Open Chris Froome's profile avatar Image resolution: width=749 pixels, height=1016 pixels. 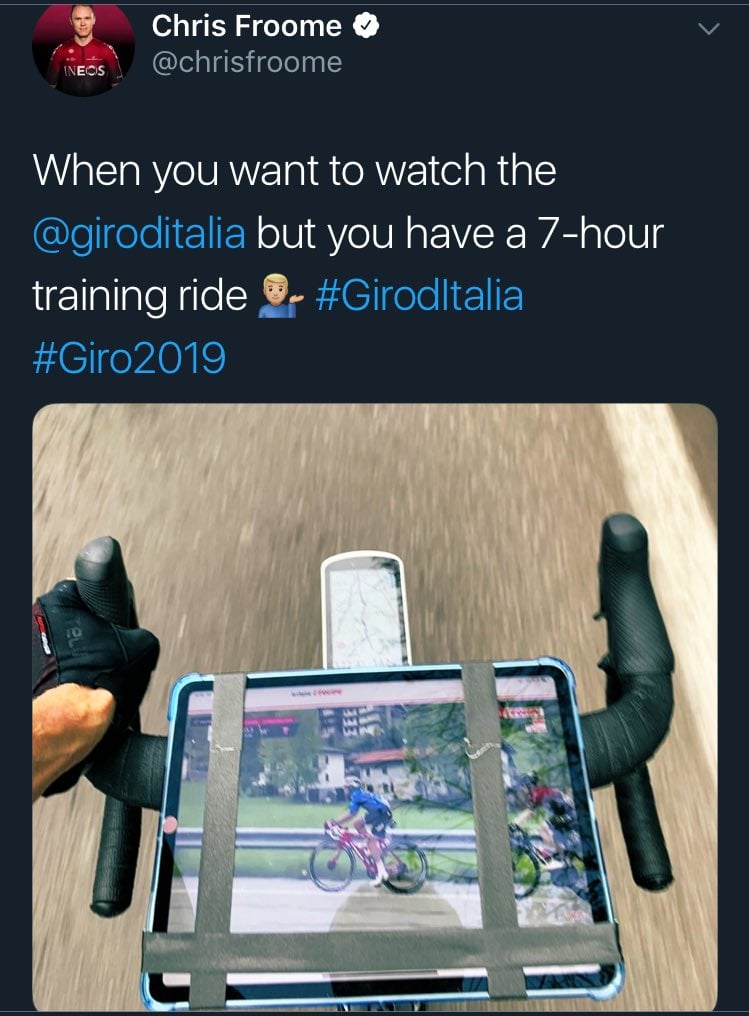(84, 49)
